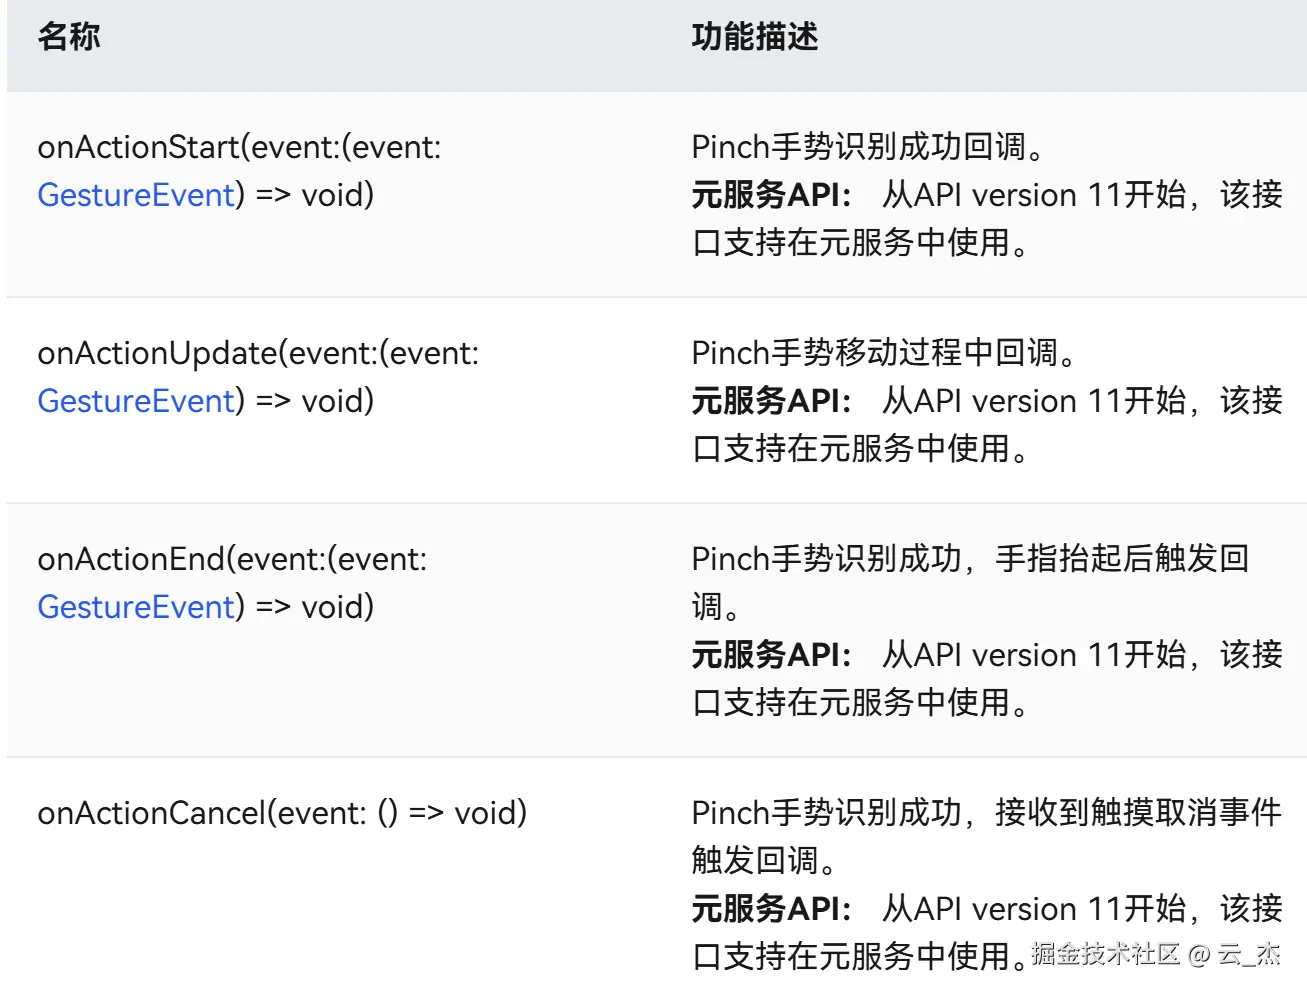This screenshot has width=1307, height=994.
Task: Click onActionCancel(event: () => void) cell
Action: (x=282, y=813)
